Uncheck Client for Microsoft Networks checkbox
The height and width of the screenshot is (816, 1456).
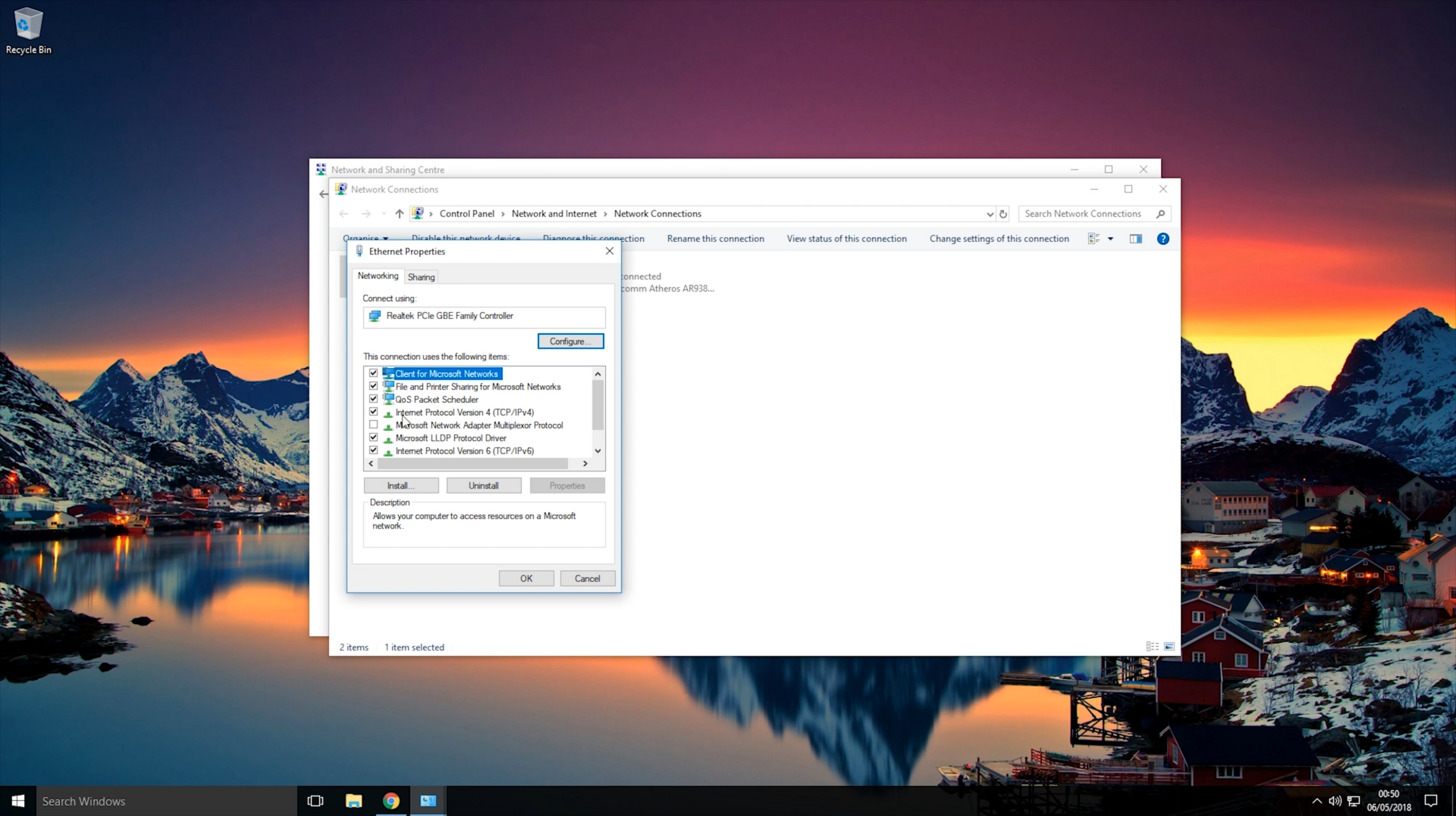pyautogui.click(x=373, y=374)
